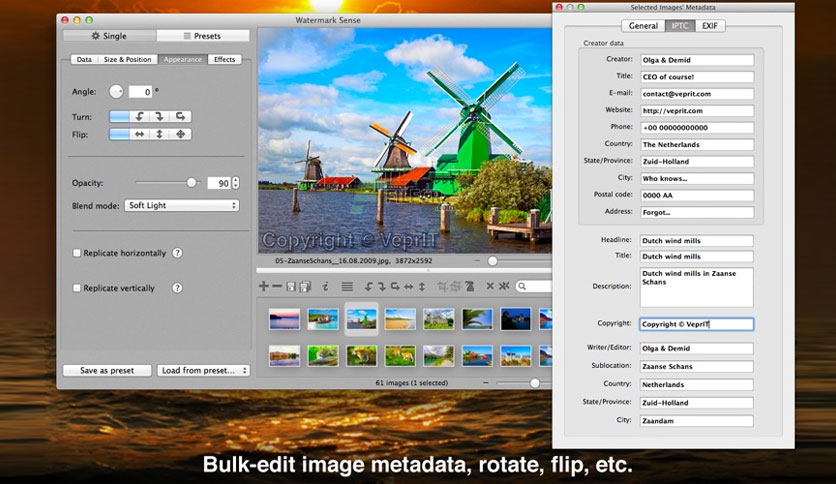This screenshot has width=836, height=484.
Task: Switch to General tab in Metadata window
Action: tap(643, 26)
